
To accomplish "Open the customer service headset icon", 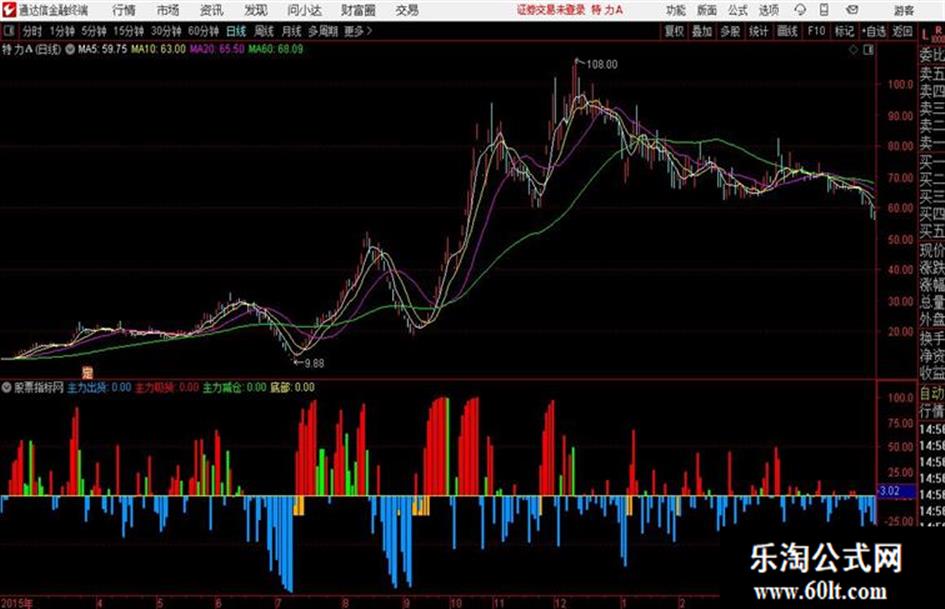I will [800, 10].
